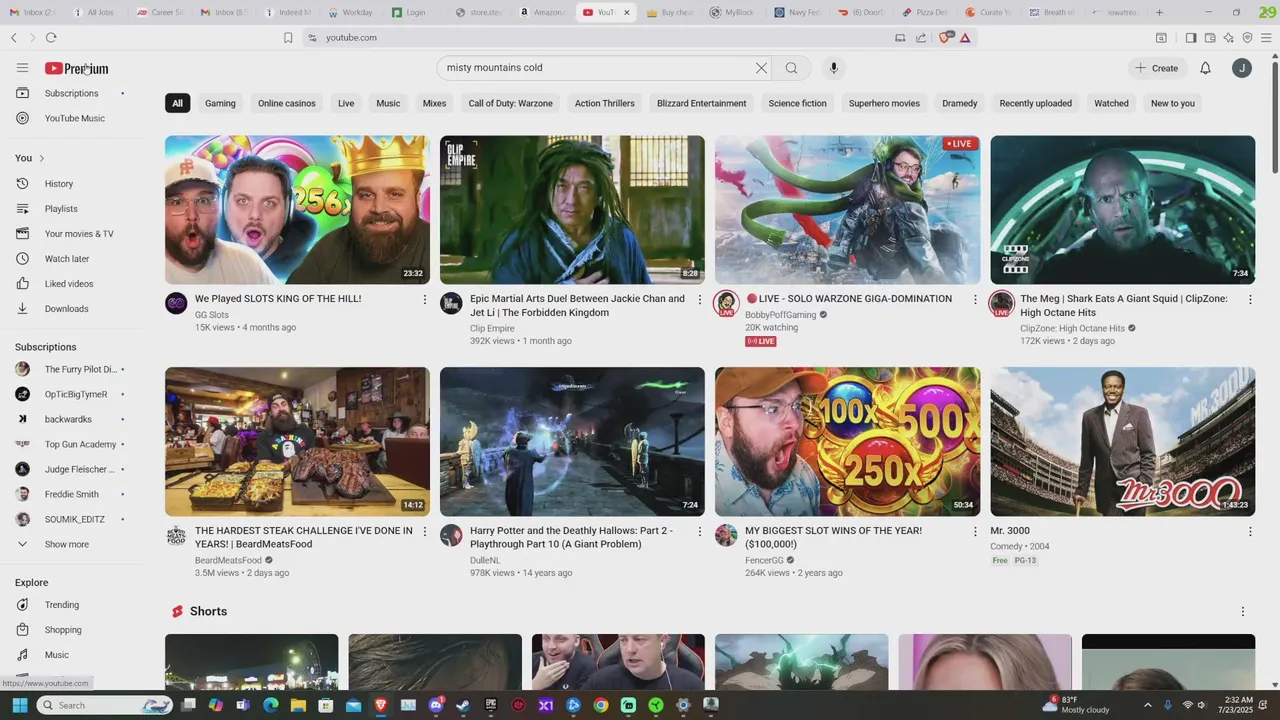The image size is (1280, 720).
Task: Open GG Slots channel avatar
Action: tap(176, 304)
